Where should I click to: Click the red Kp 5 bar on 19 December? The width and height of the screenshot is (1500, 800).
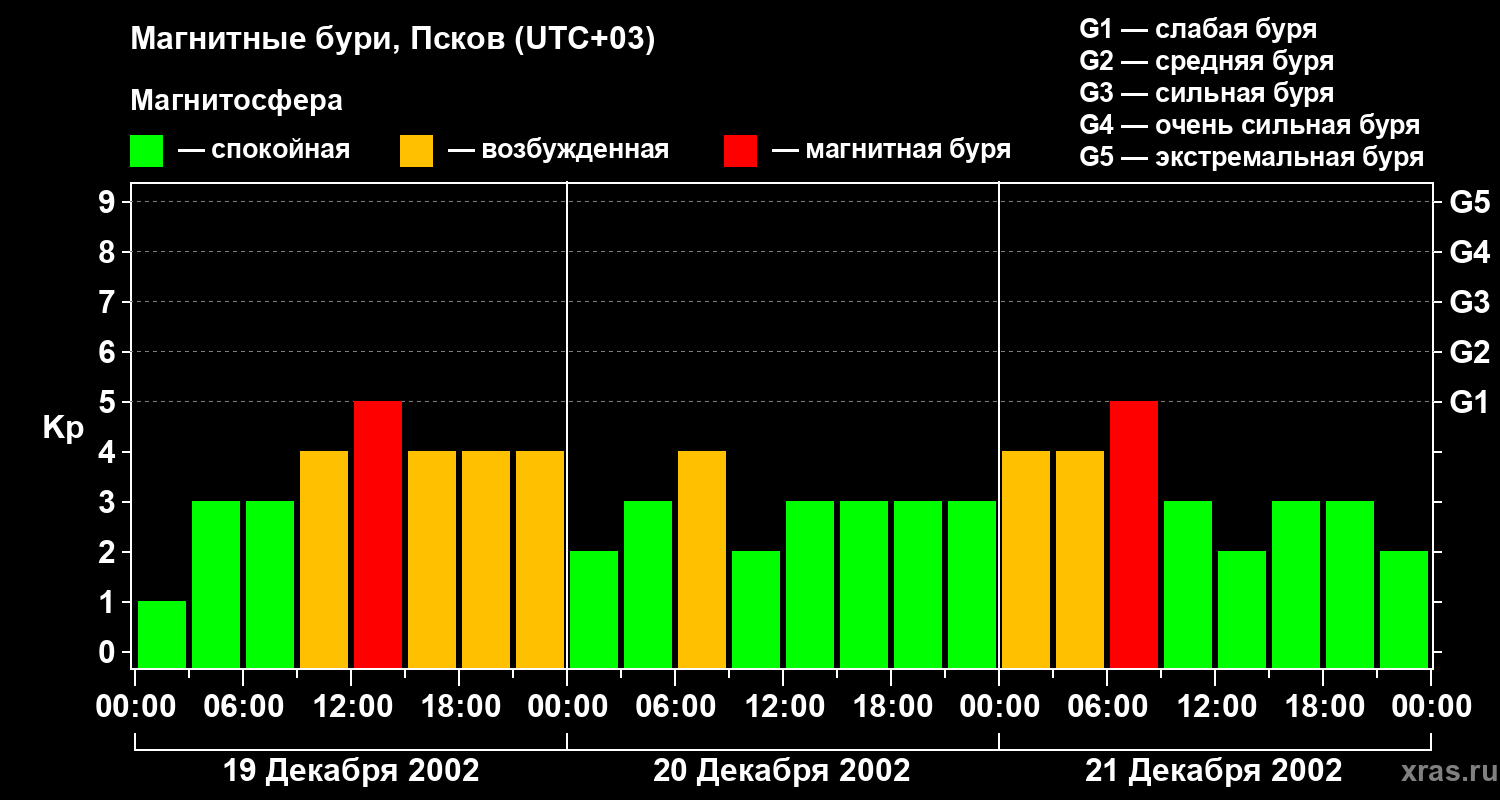pyautogui.click(x=378, y=534)
